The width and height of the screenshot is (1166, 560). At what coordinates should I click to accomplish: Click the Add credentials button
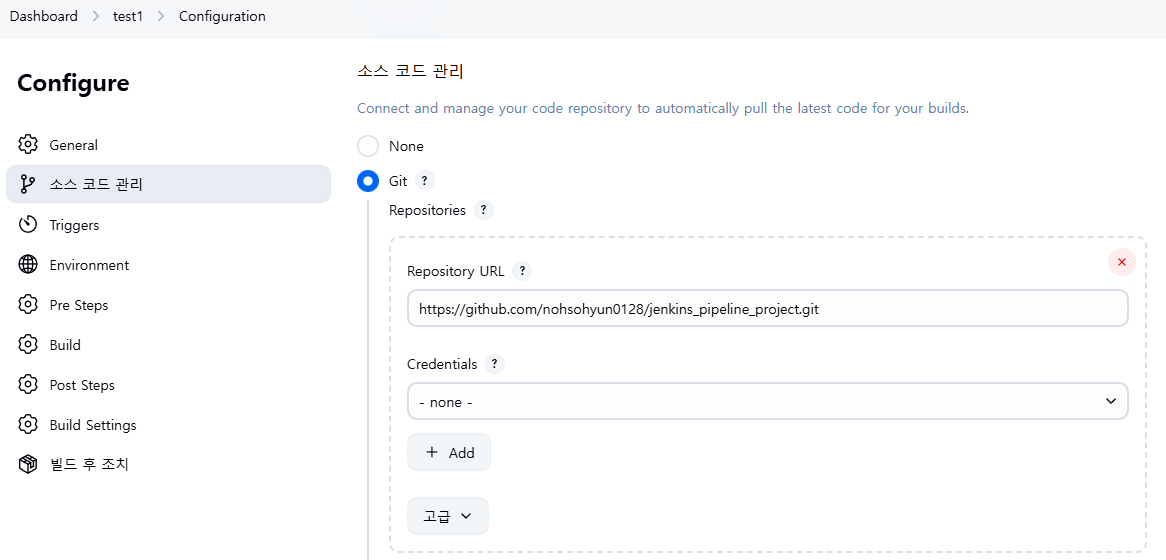(449, 452)
